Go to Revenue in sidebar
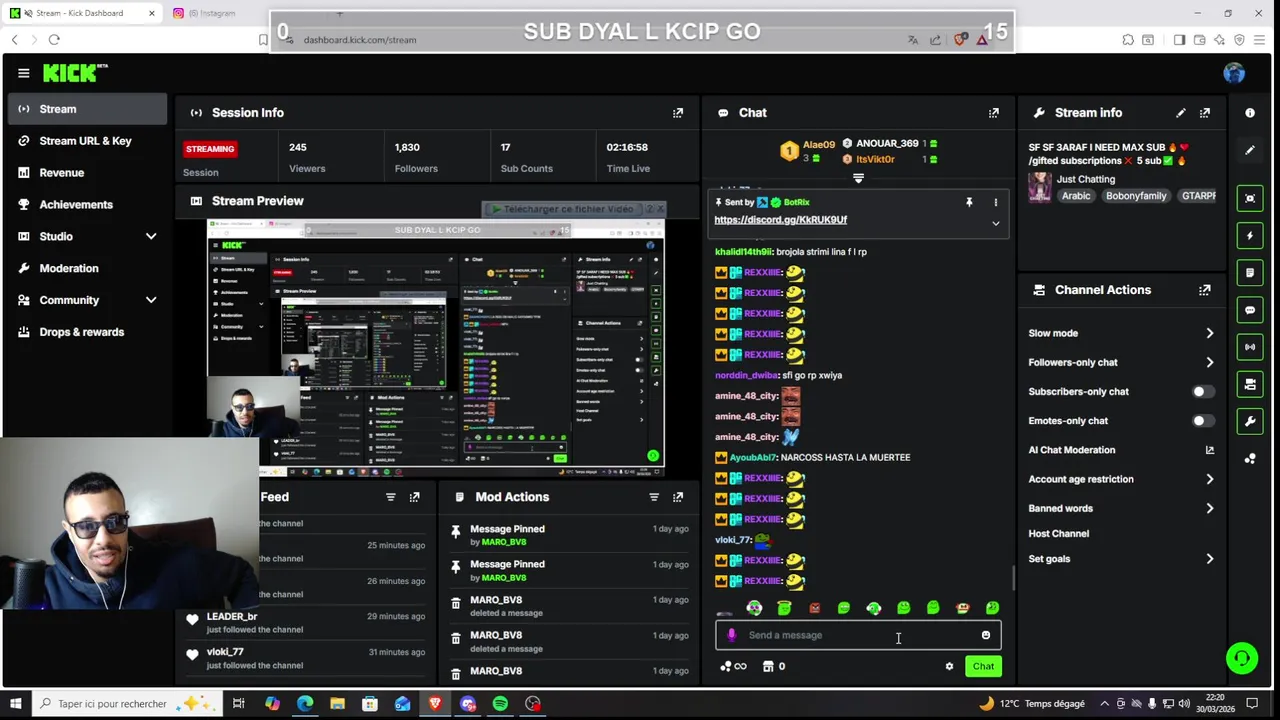Screen dimensions: 1280x720 point(87,173)
